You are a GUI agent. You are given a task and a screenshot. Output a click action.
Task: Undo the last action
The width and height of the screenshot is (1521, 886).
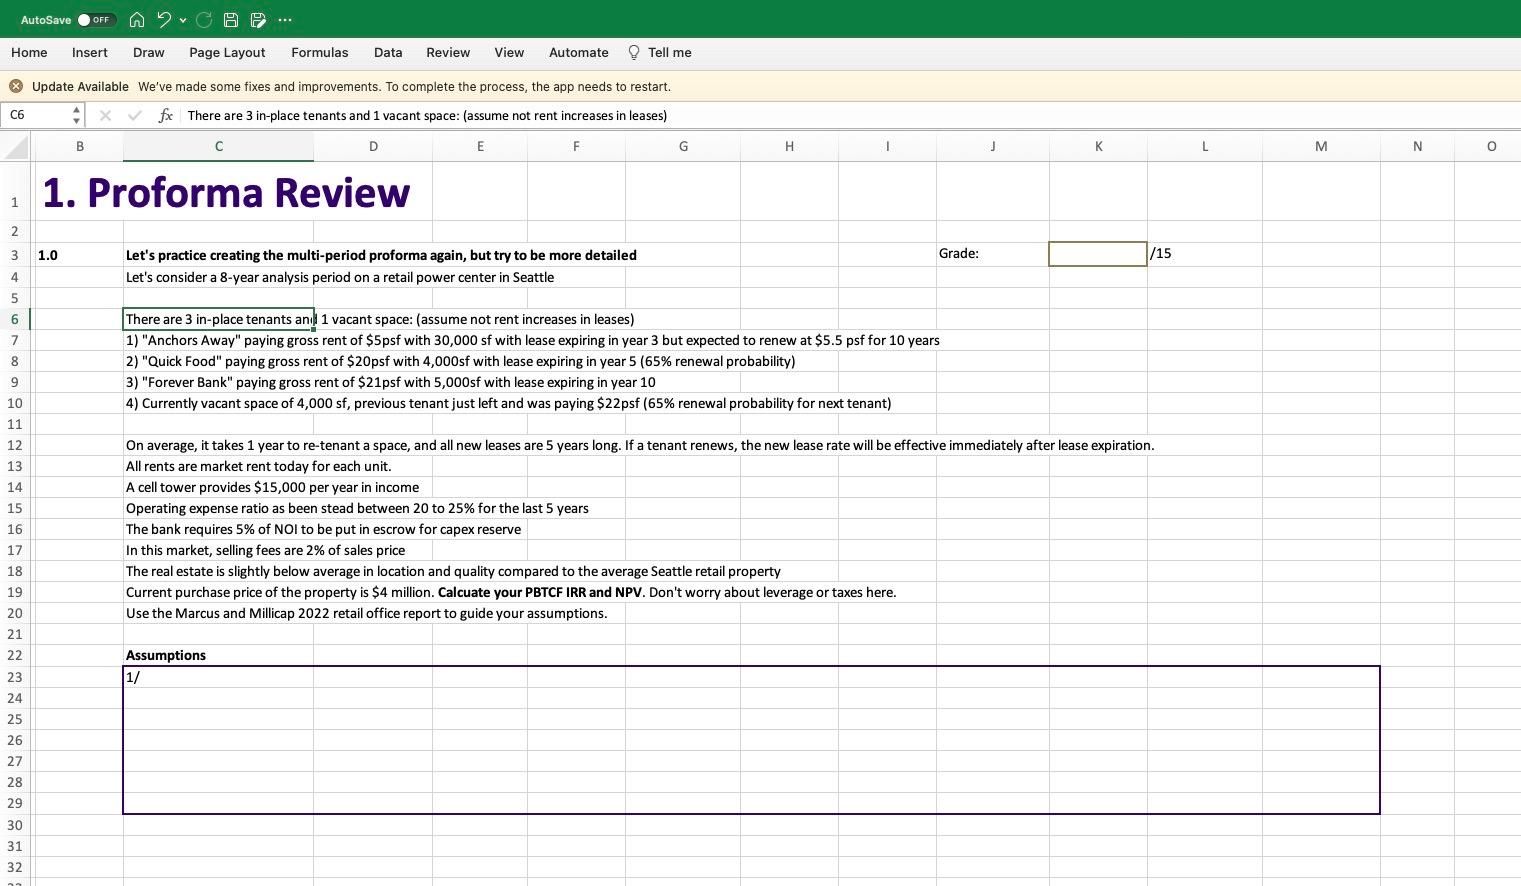point(164,19)
